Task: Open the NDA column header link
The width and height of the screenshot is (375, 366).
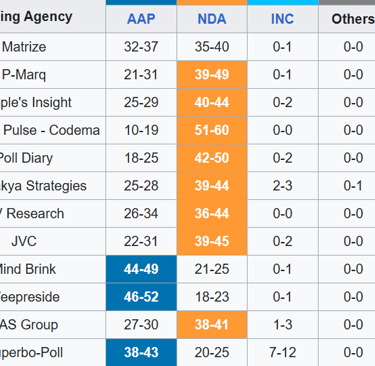Action: pyautogui.click(x=212, y=19)
